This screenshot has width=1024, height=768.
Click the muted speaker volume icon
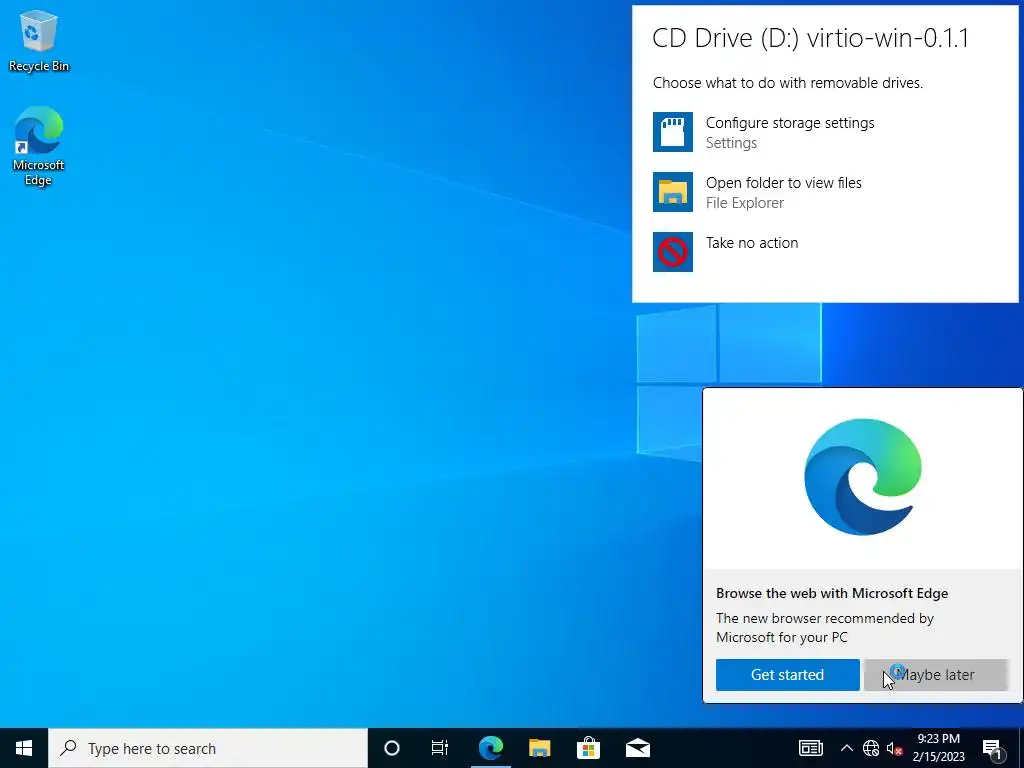[x=894, y=748]
